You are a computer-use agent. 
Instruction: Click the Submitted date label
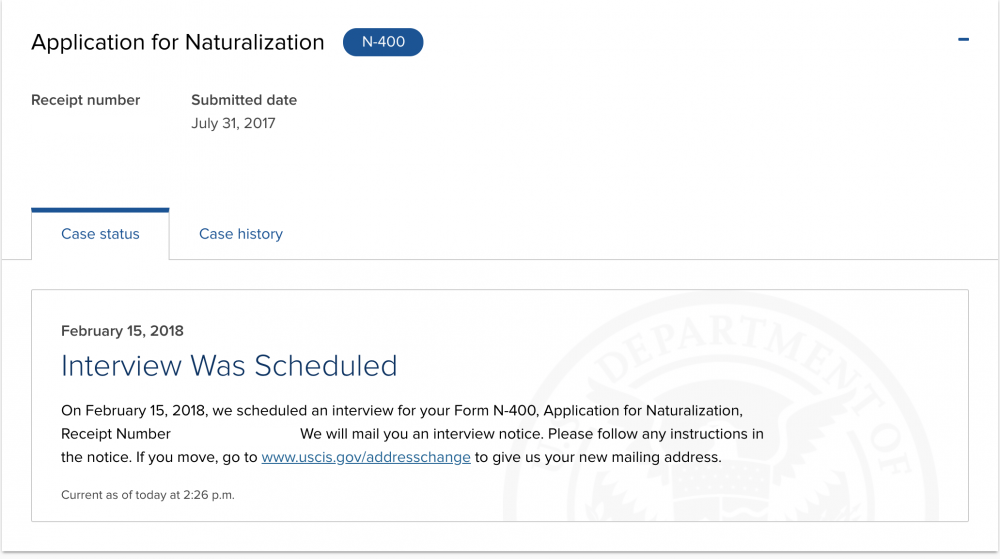pos(244,100)
